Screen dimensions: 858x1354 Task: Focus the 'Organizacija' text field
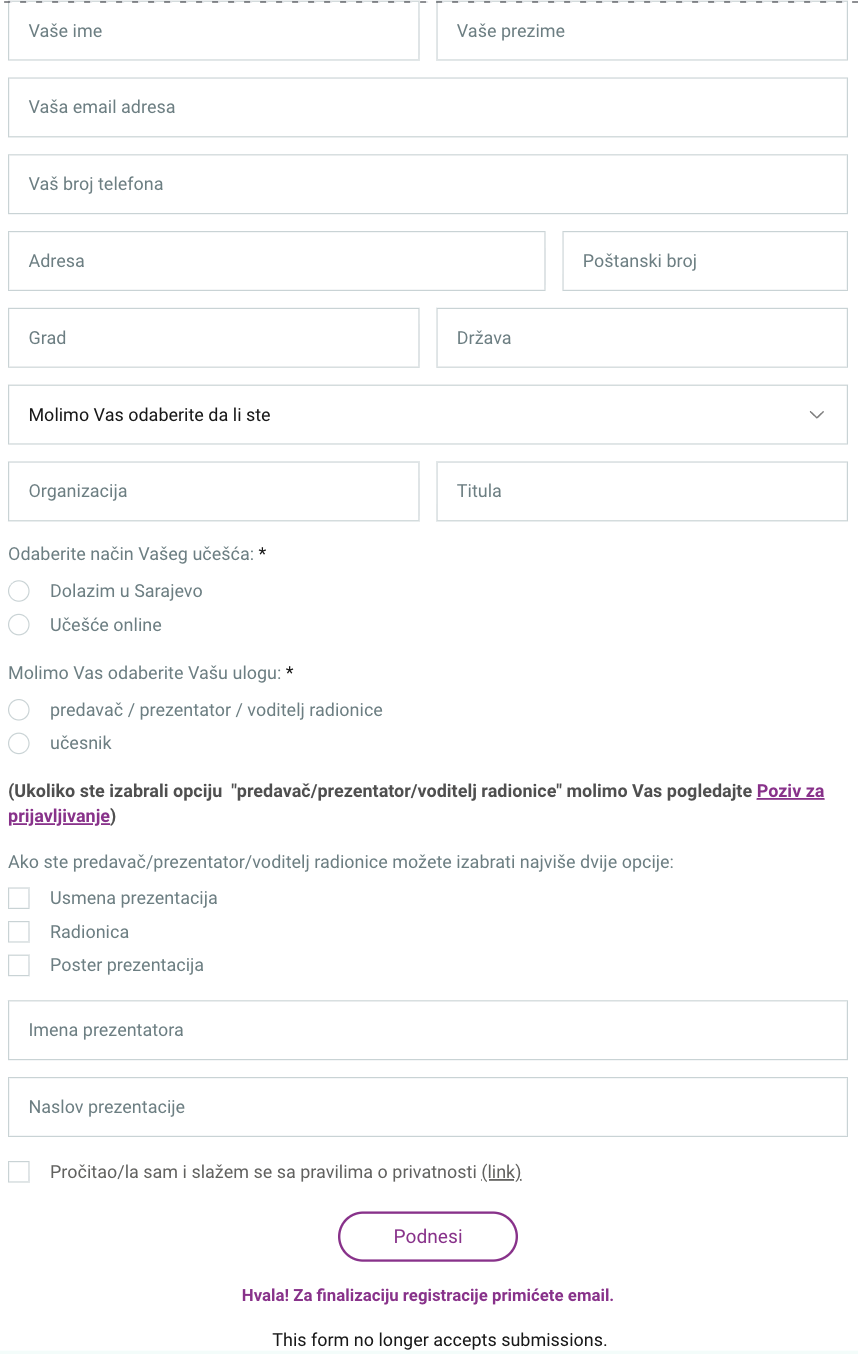tap(214, 491)
